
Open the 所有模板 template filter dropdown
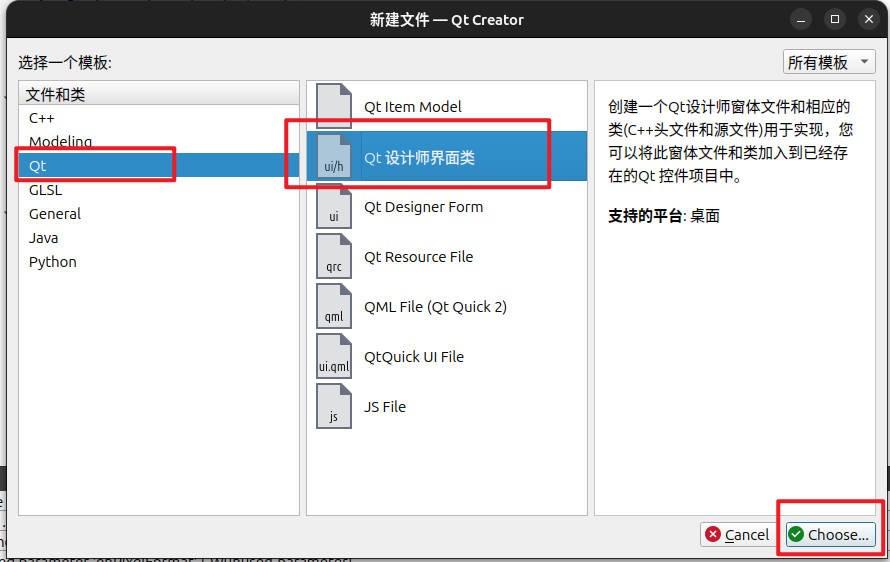829,62
